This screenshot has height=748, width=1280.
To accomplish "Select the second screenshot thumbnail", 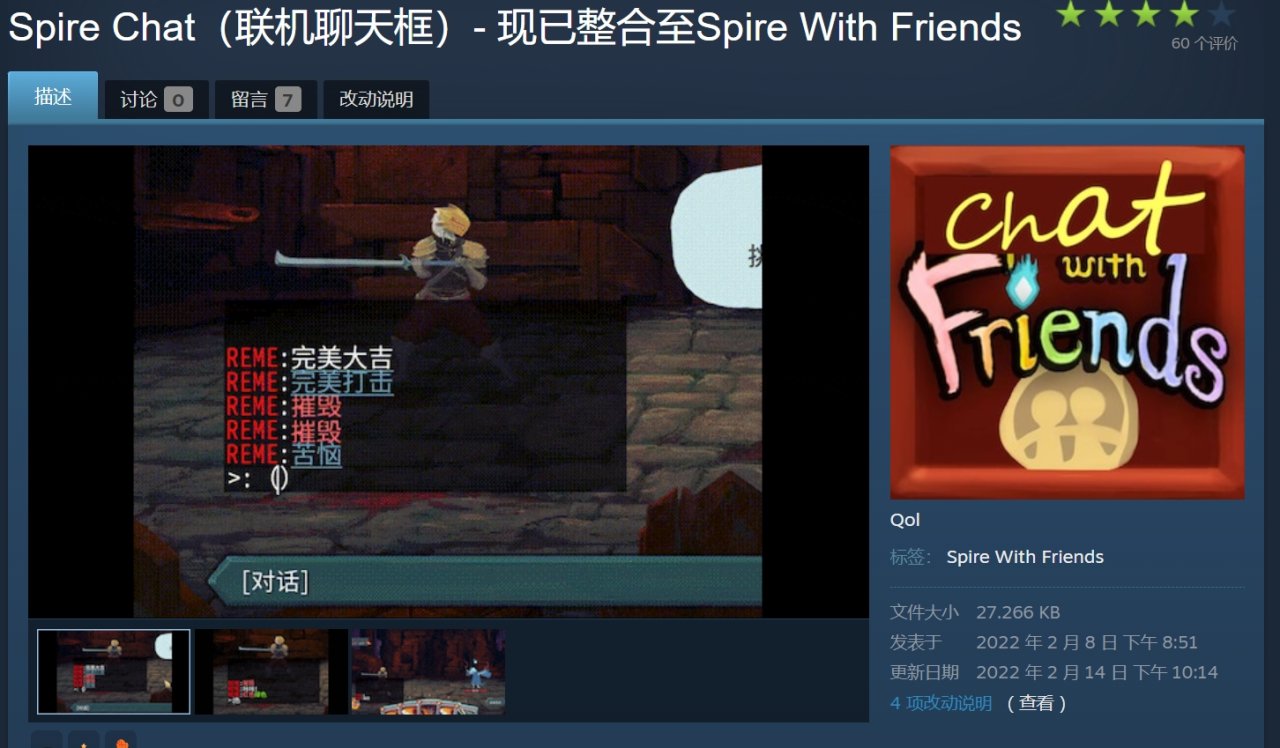I will (x=271, y=672).
